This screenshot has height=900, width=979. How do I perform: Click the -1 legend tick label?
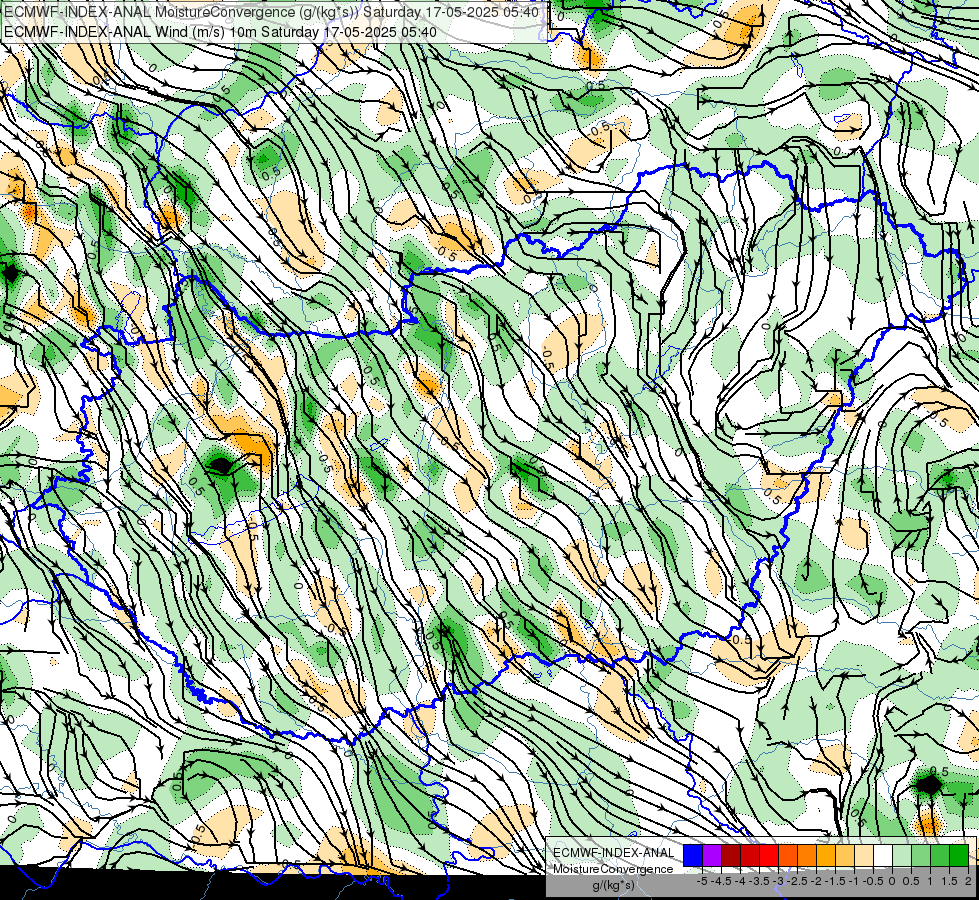[x=854, y=881]
